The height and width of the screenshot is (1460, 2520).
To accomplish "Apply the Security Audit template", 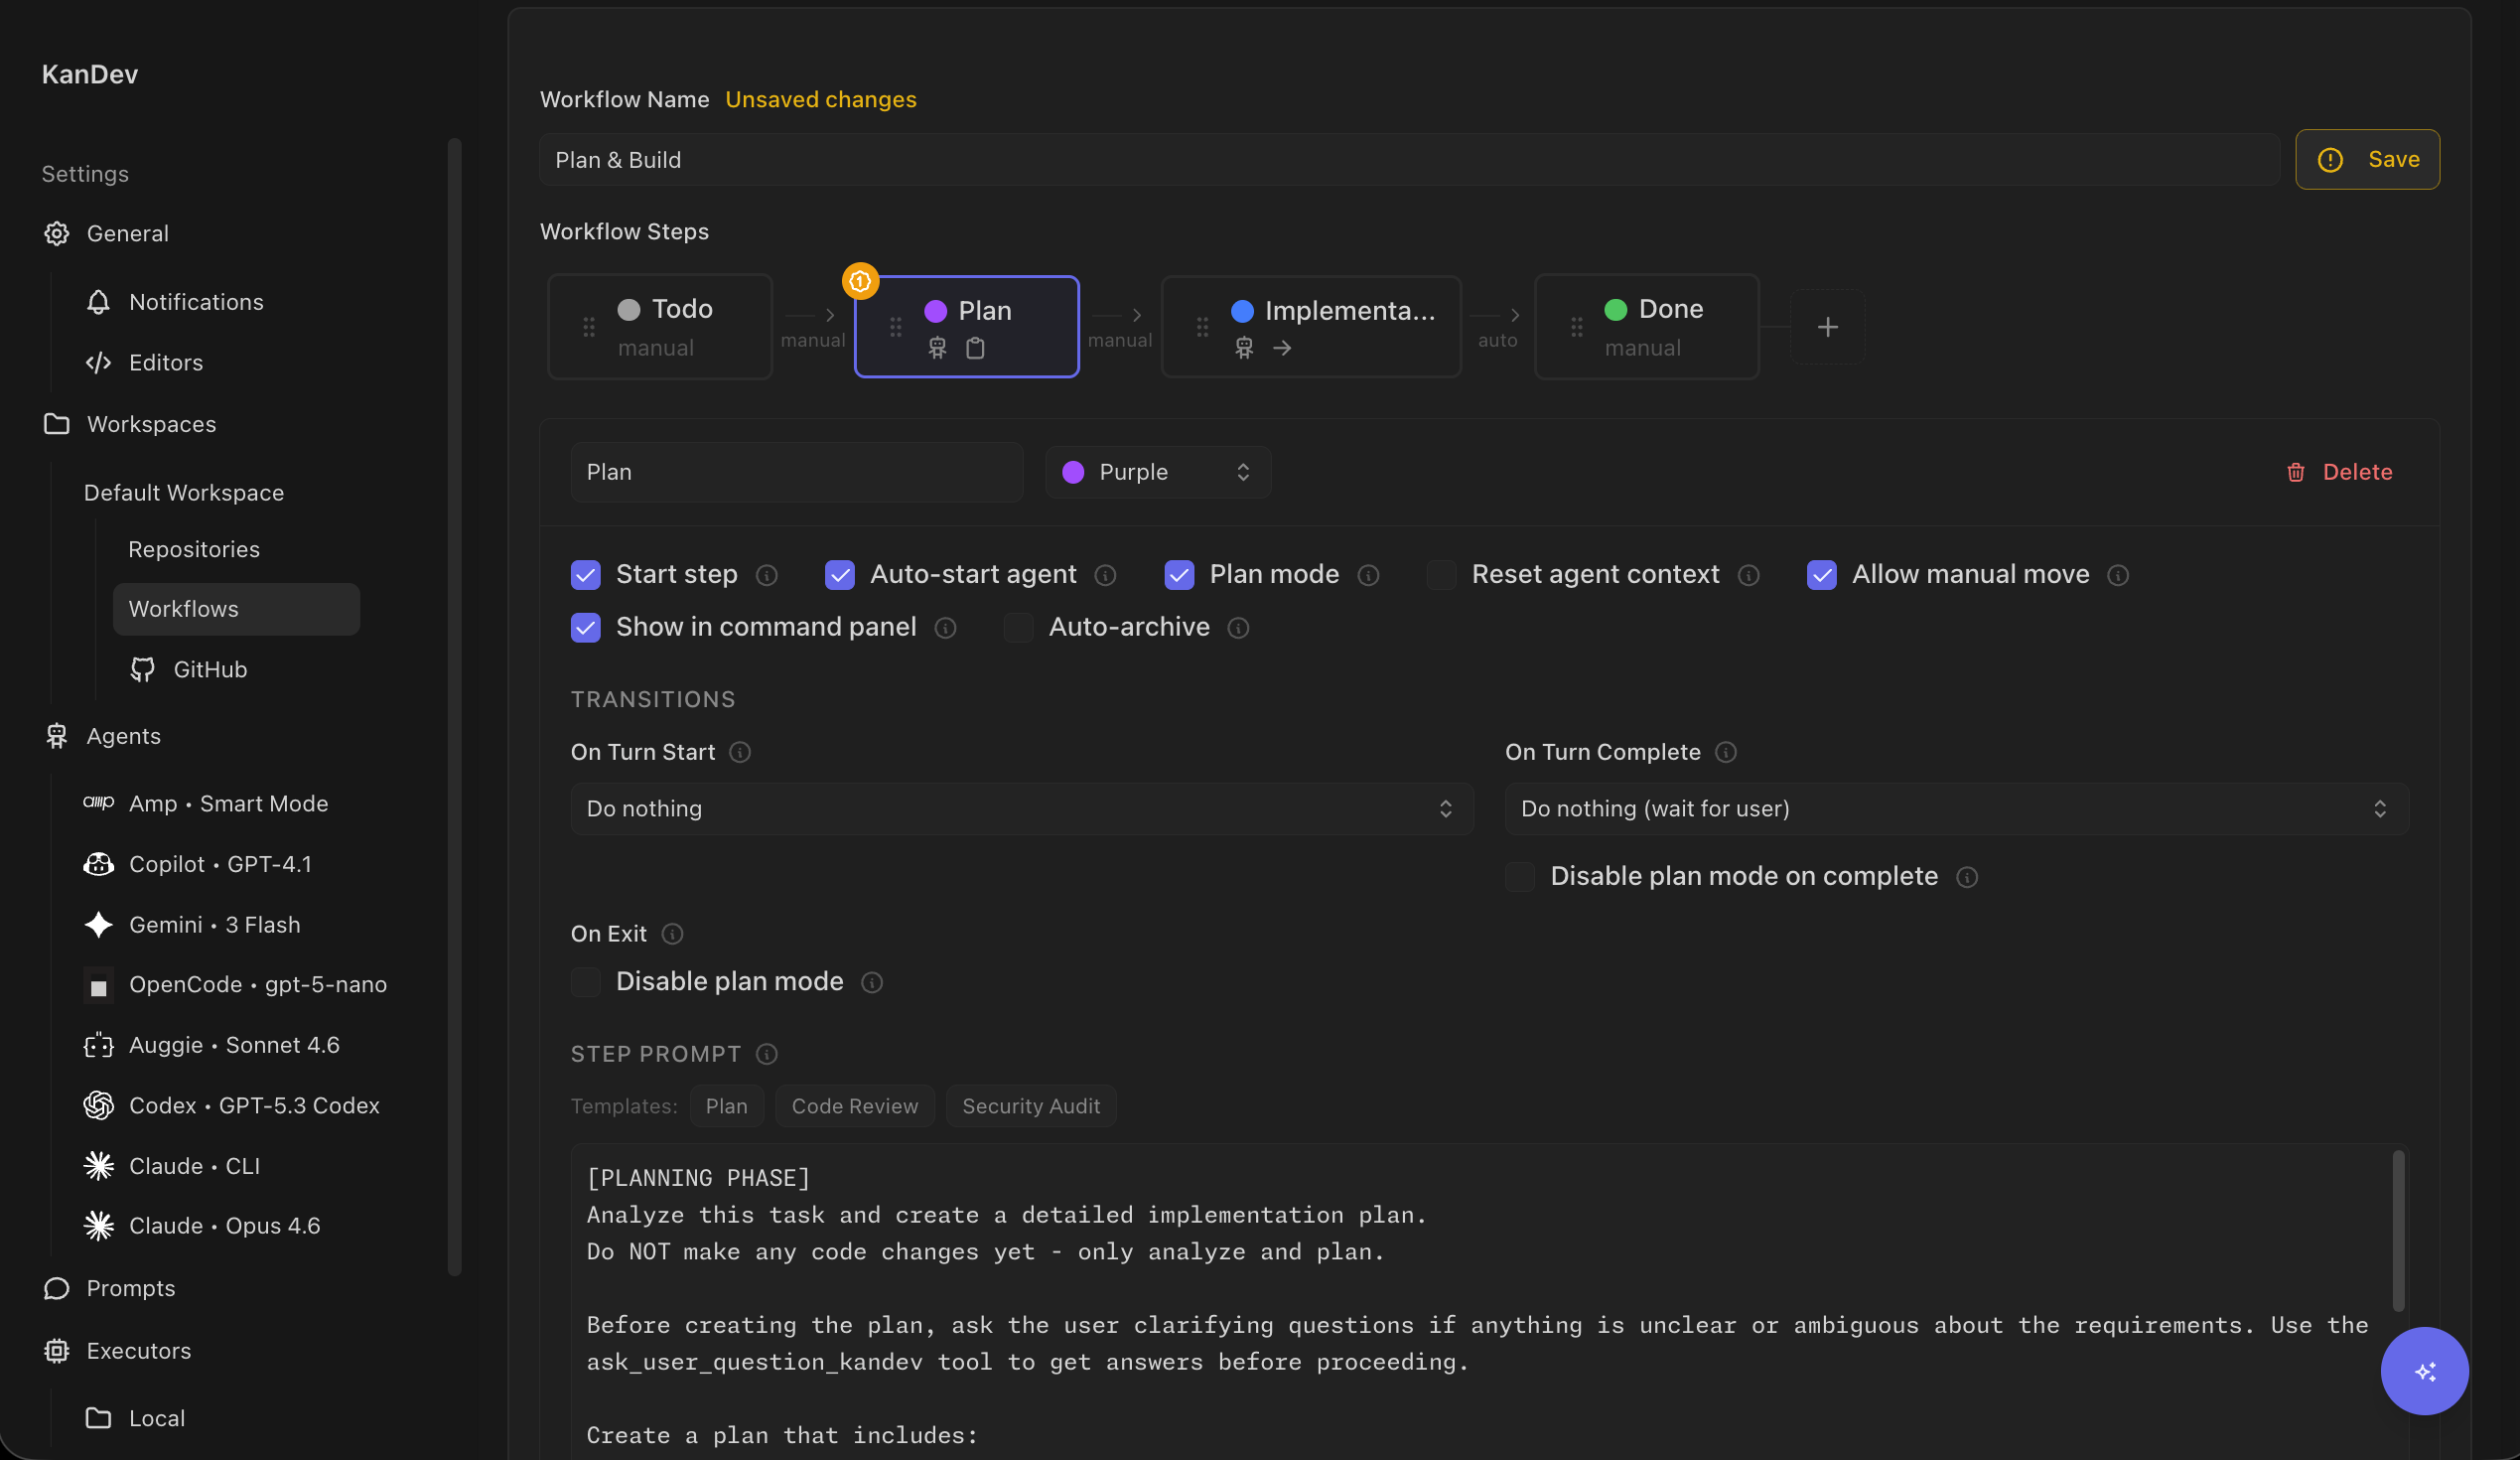I will tap(1031, 1106).
